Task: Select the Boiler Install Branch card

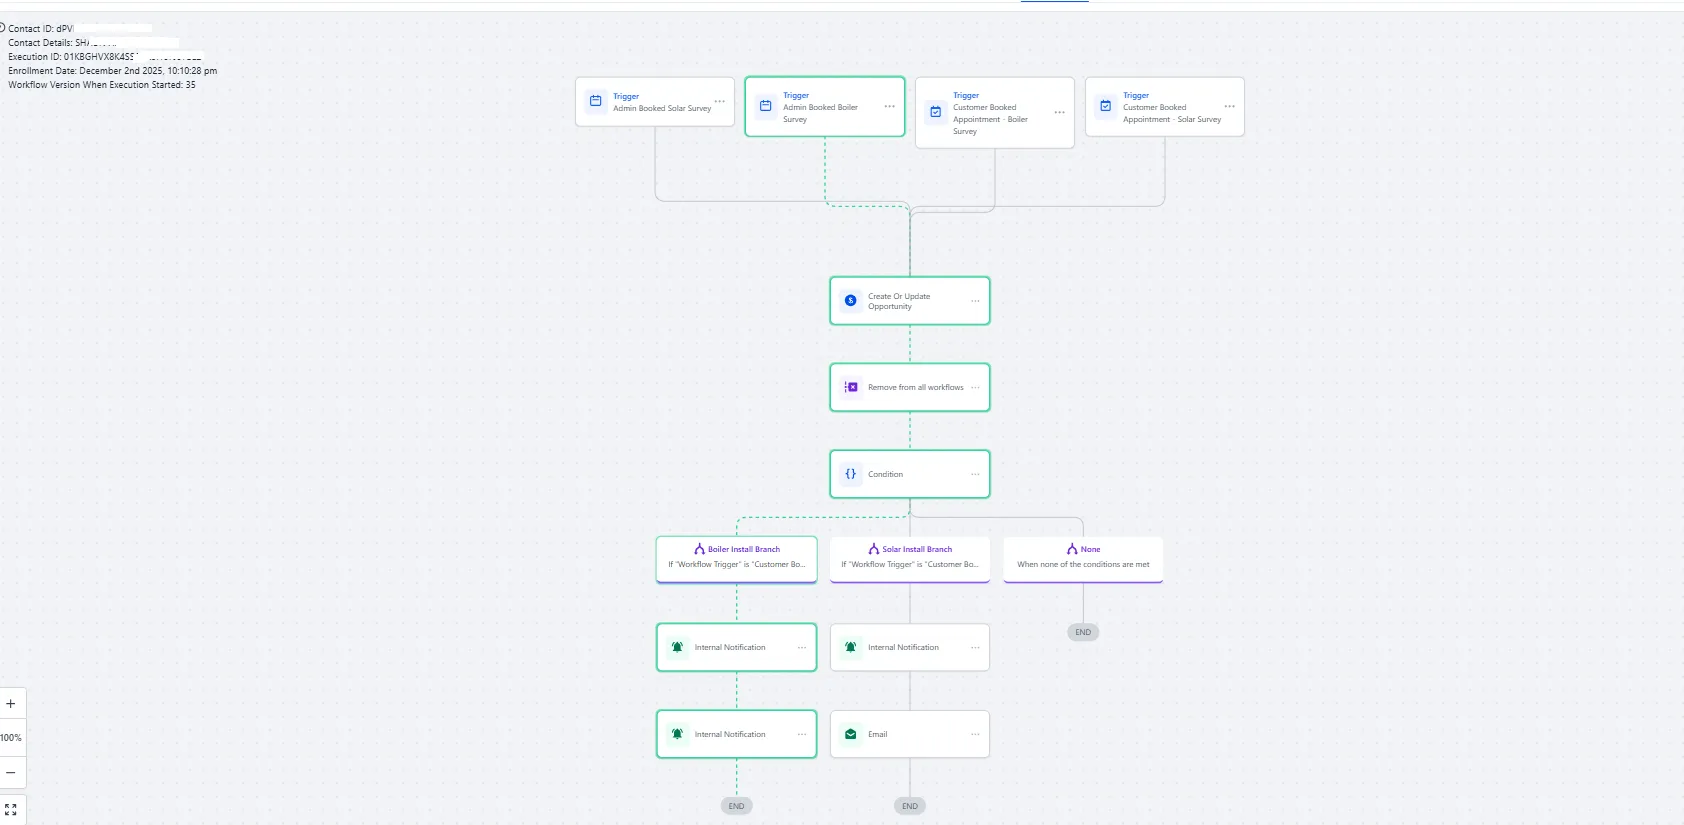Action: (x=737, y=559)
